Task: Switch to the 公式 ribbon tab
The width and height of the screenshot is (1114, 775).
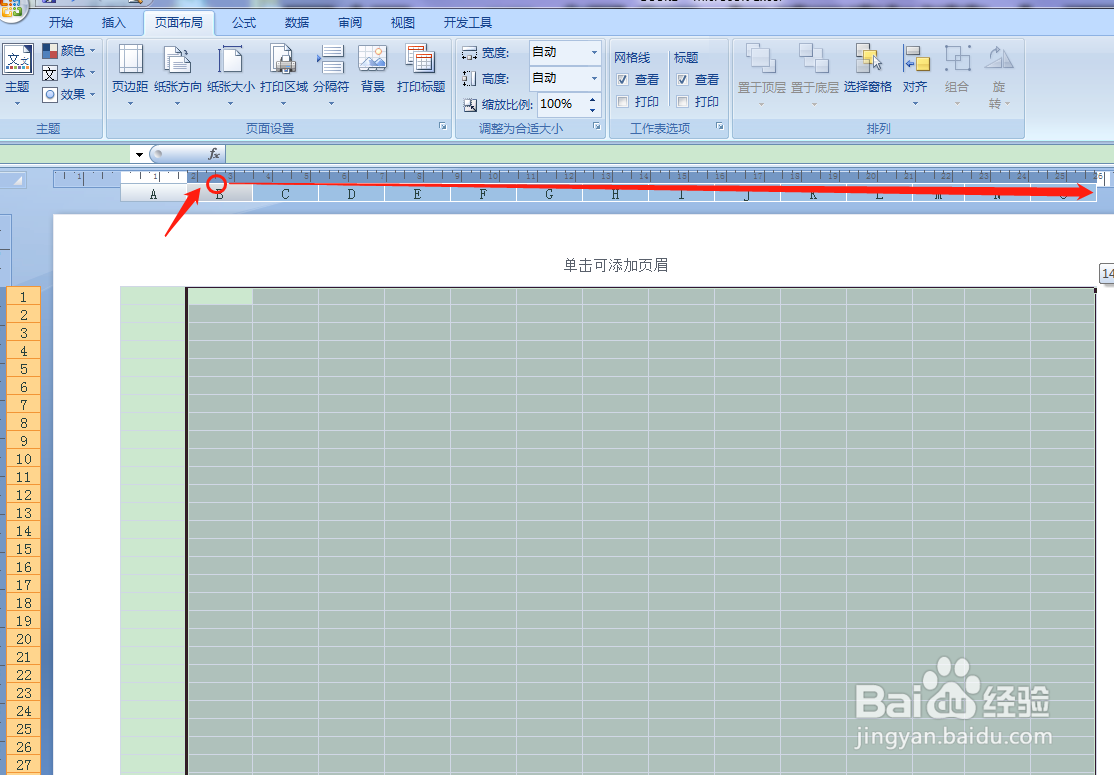Action: click(x=243, y=21)
